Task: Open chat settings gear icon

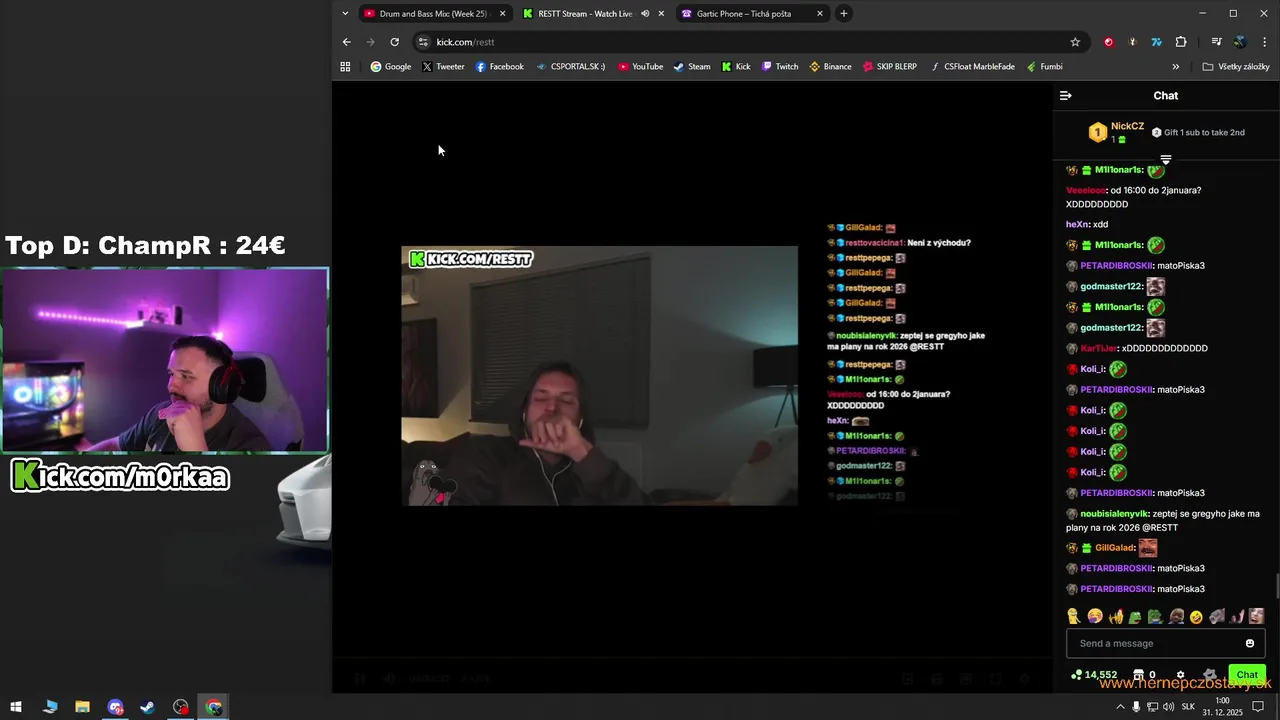Action: (1180, 675)
